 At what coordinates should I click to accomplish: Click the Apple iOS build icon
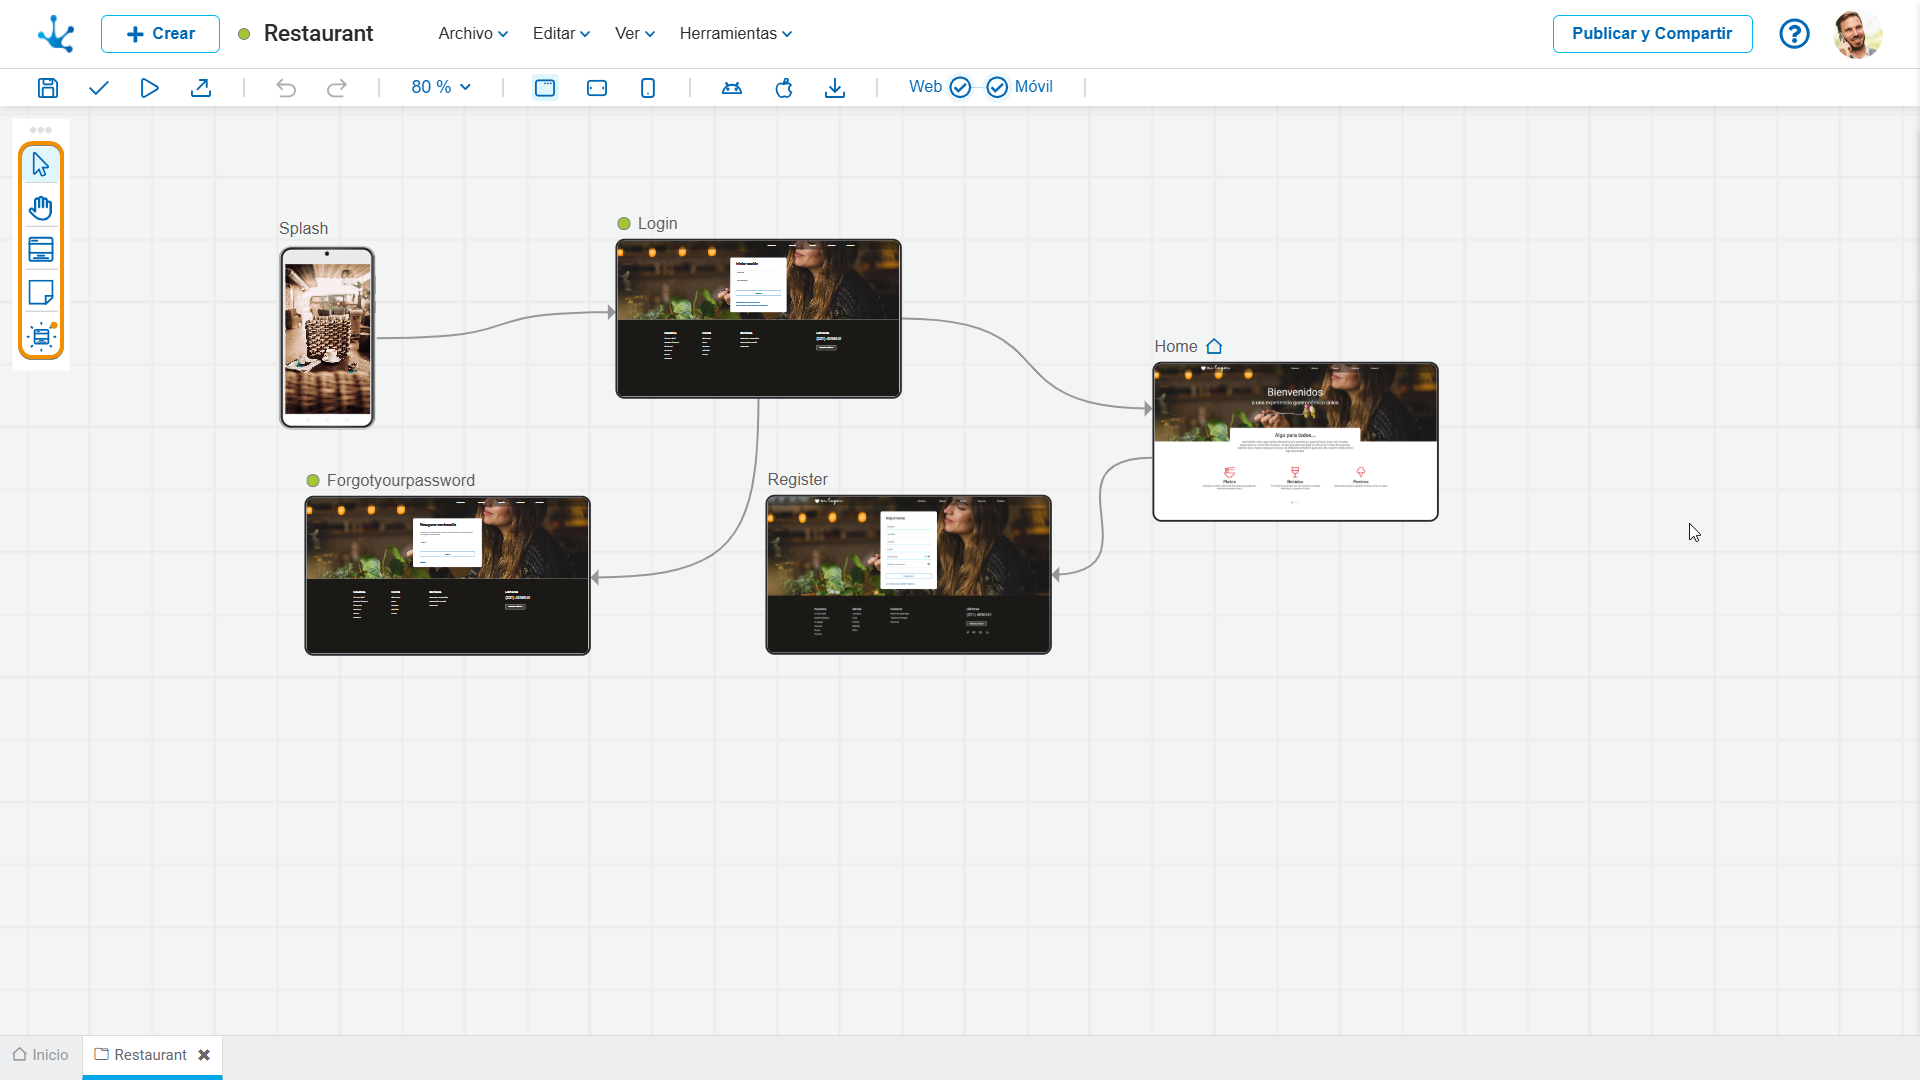(x=784, y=88)
